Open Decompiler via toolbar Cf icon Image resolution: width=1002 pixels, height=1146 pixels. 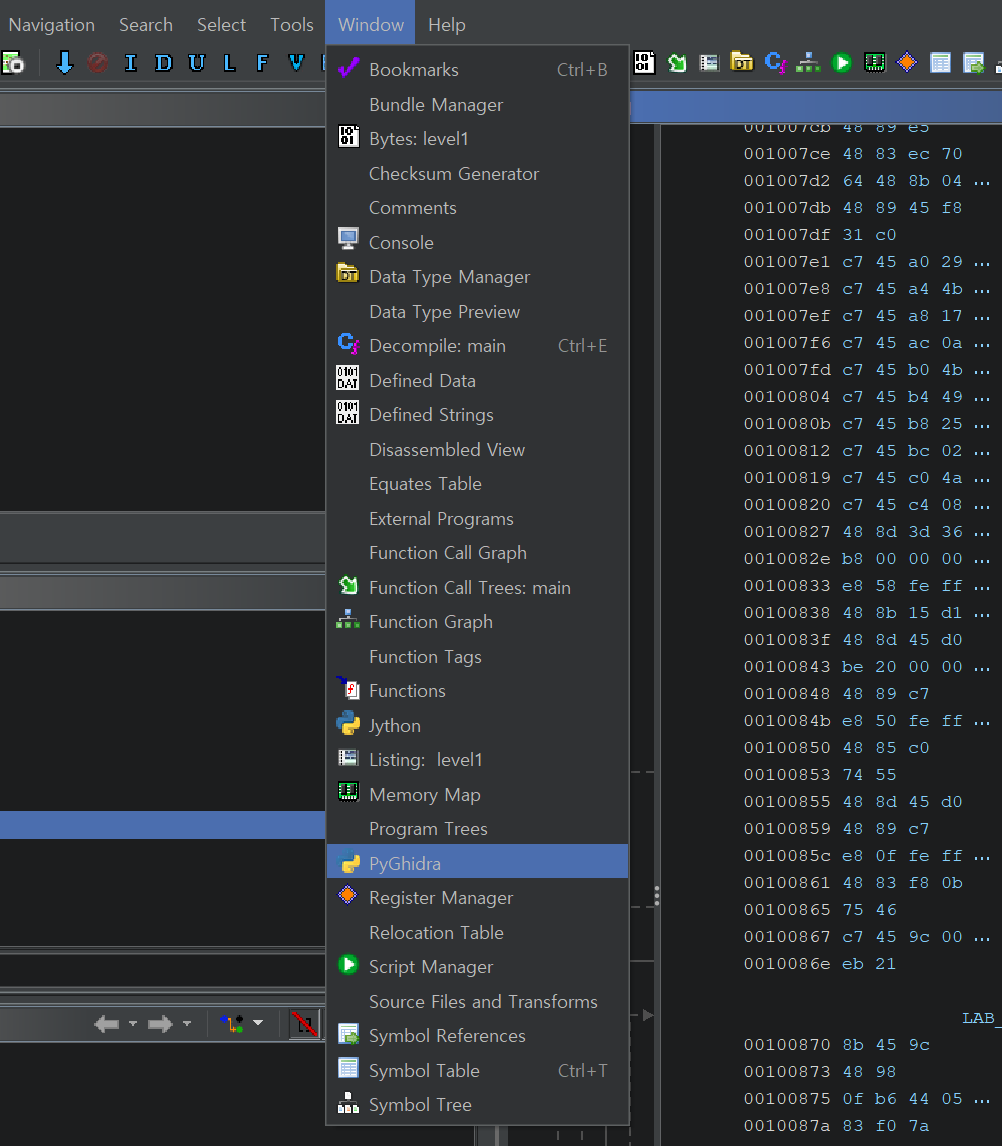point(775,63)
